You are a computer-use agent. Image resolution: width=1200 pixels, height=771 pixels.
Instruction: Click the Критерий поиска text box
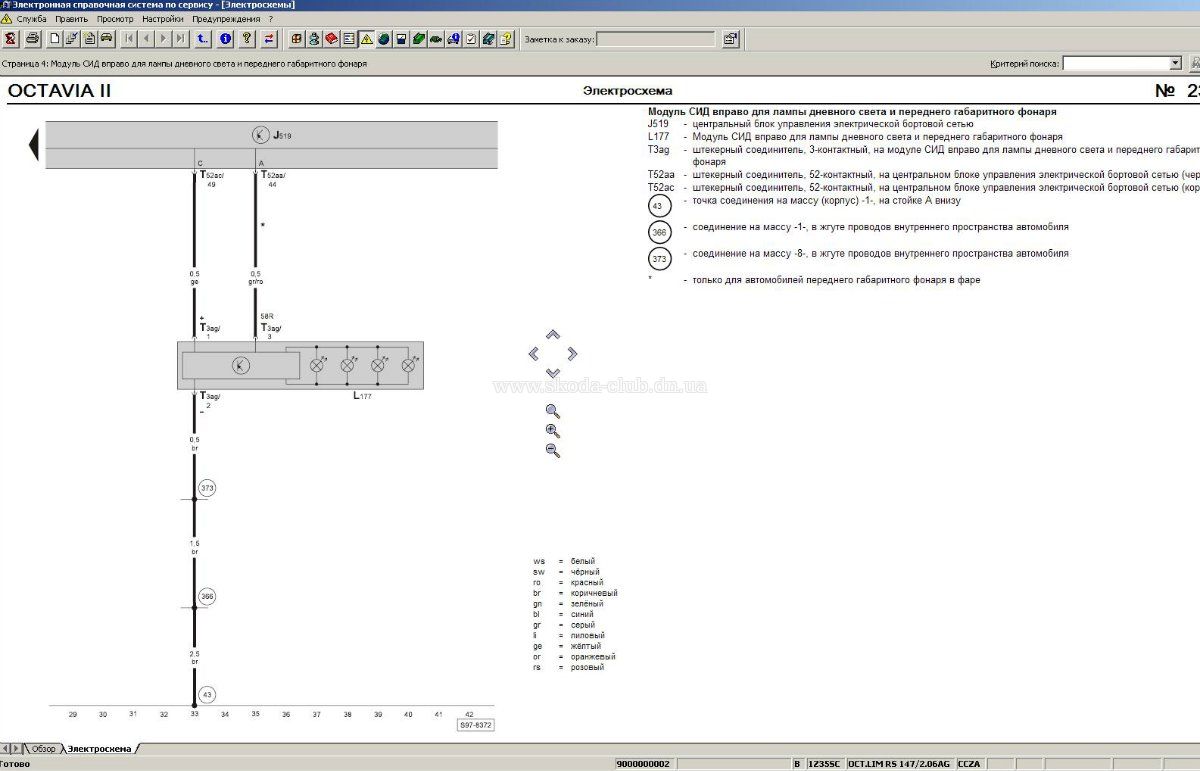coord(1115,63)
